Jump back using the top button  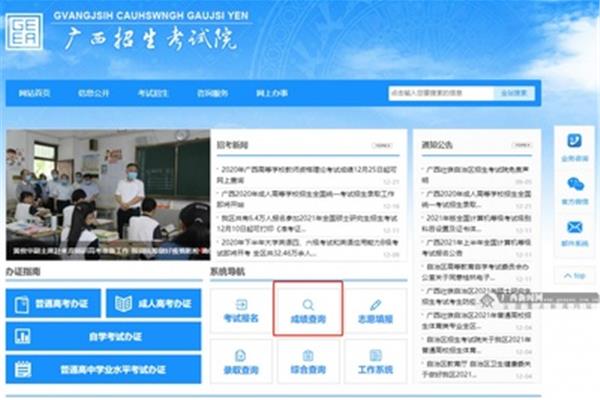(574, 276)
